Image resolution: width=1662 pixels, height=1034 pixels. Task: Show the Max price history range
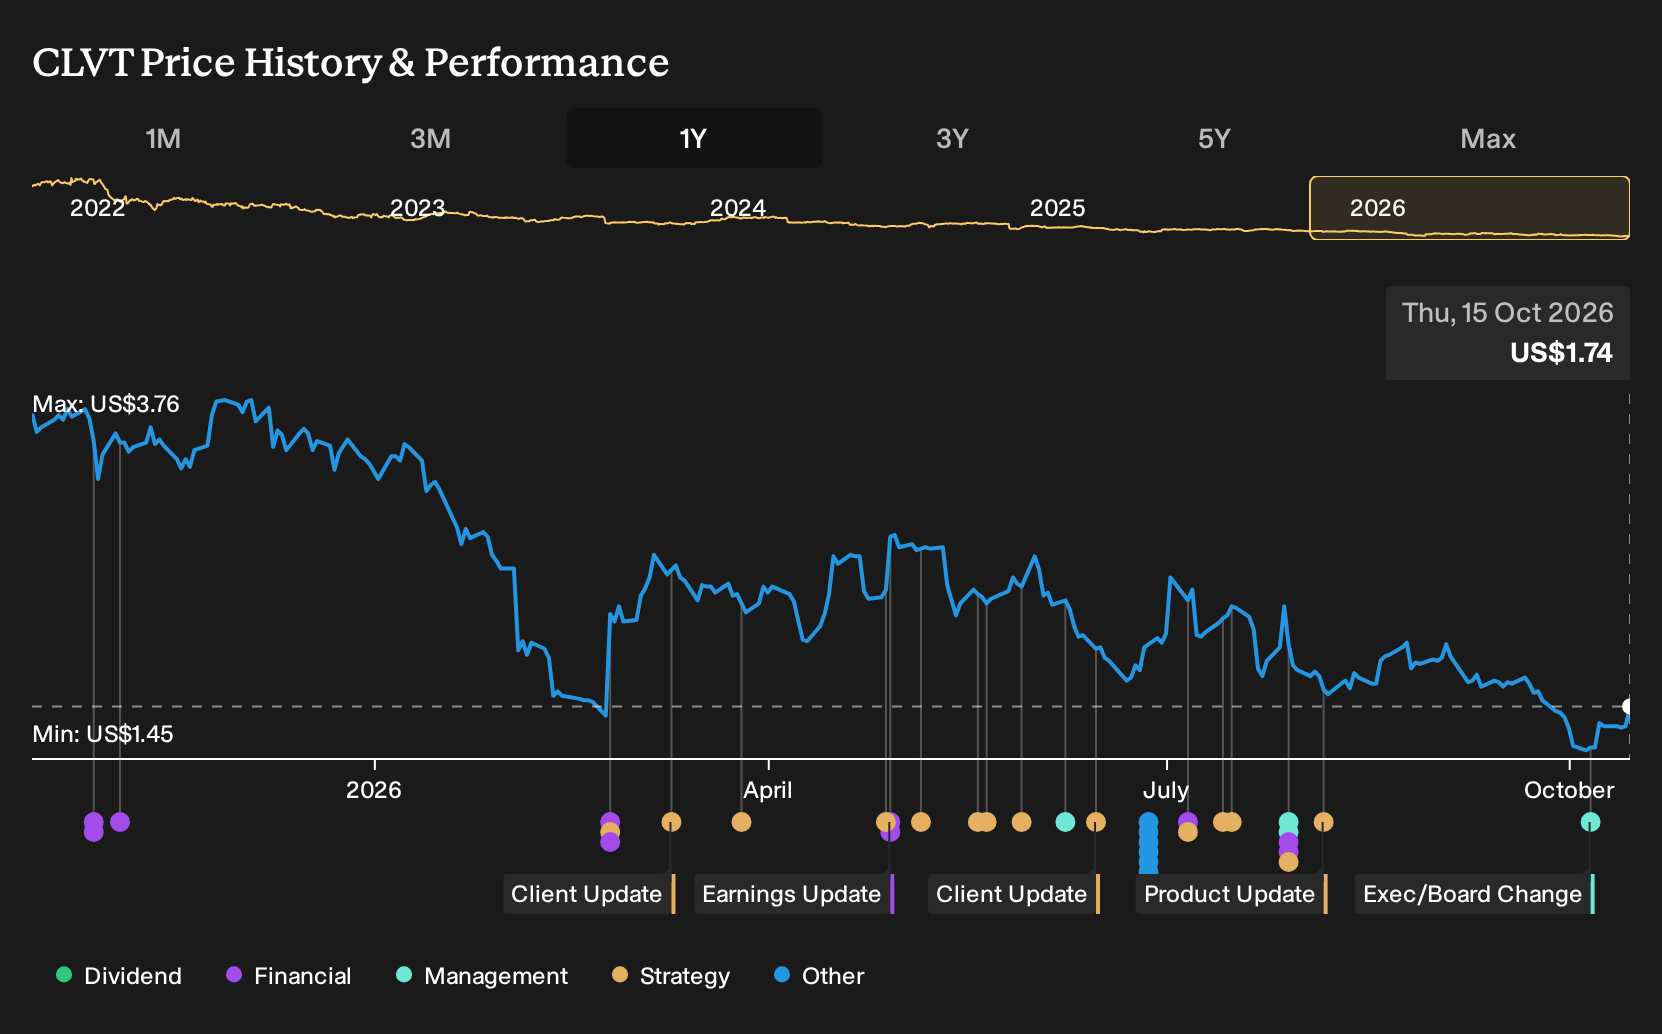(x=1488, y=138)
